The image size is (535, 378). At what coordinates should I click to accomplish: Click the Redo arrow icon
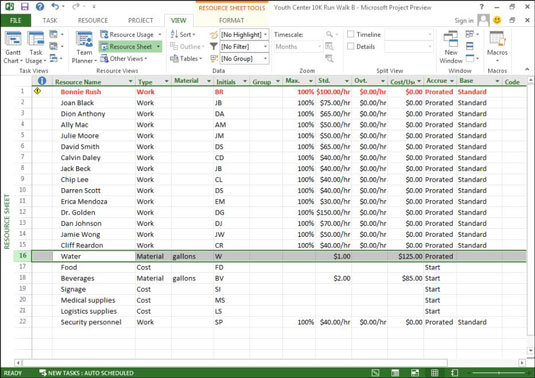[x=76, y=6]
